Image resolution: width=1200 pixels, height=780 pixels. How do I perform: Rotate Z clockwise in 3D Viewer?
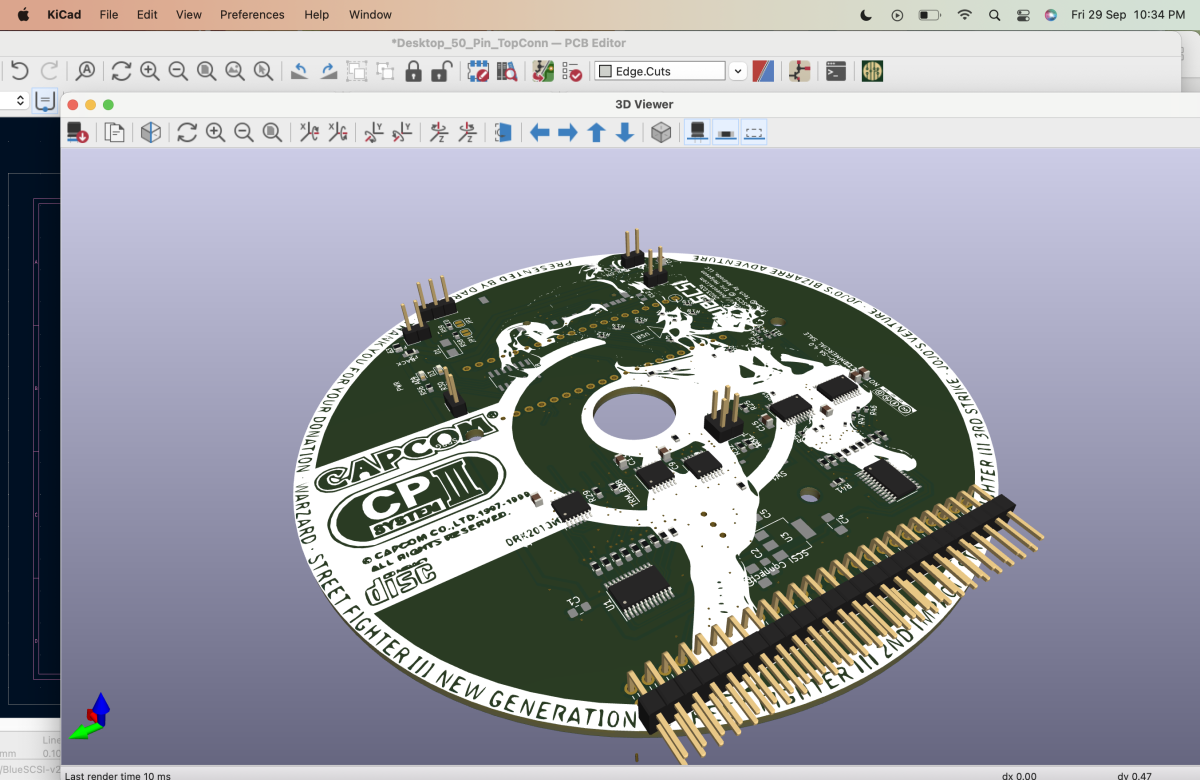click(x=438, y=132)
